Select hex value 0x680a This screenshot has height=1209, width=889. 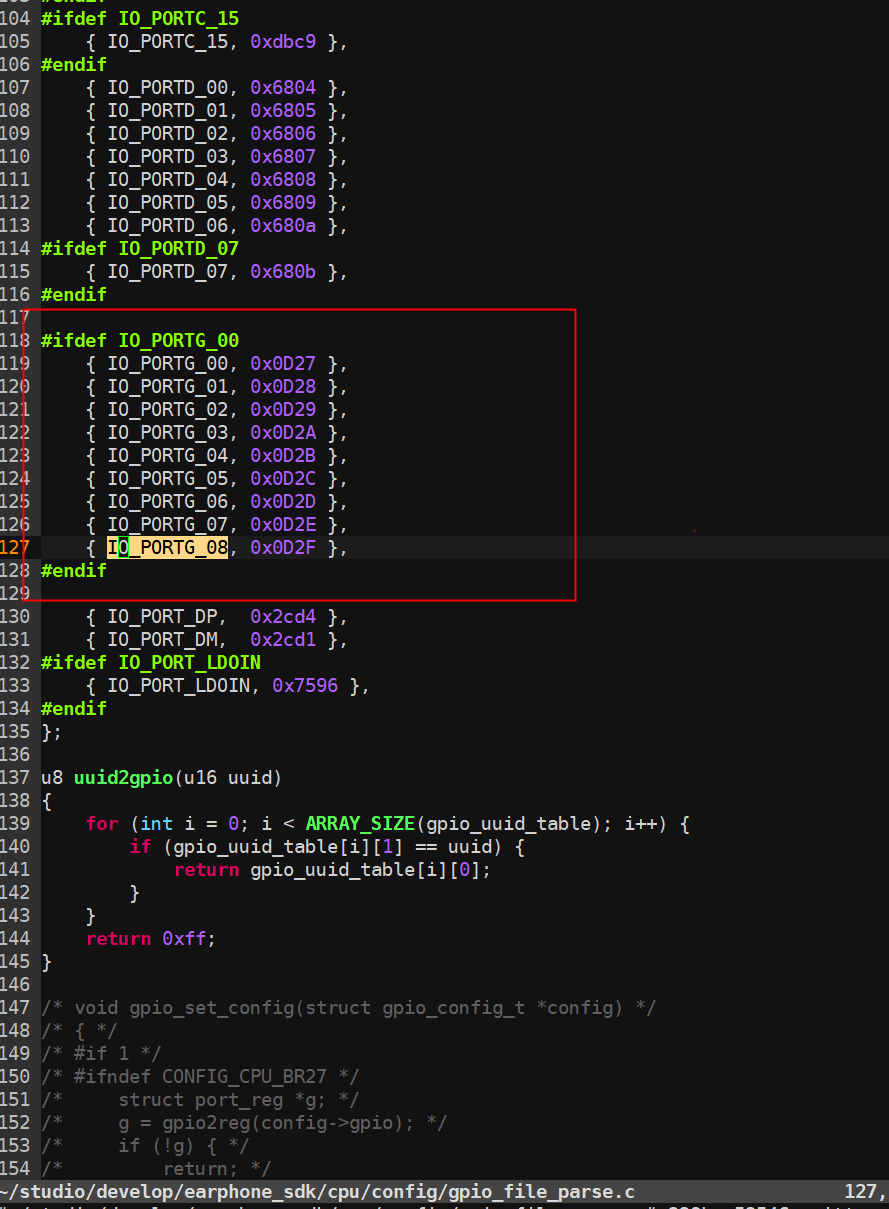pos(283,226)
